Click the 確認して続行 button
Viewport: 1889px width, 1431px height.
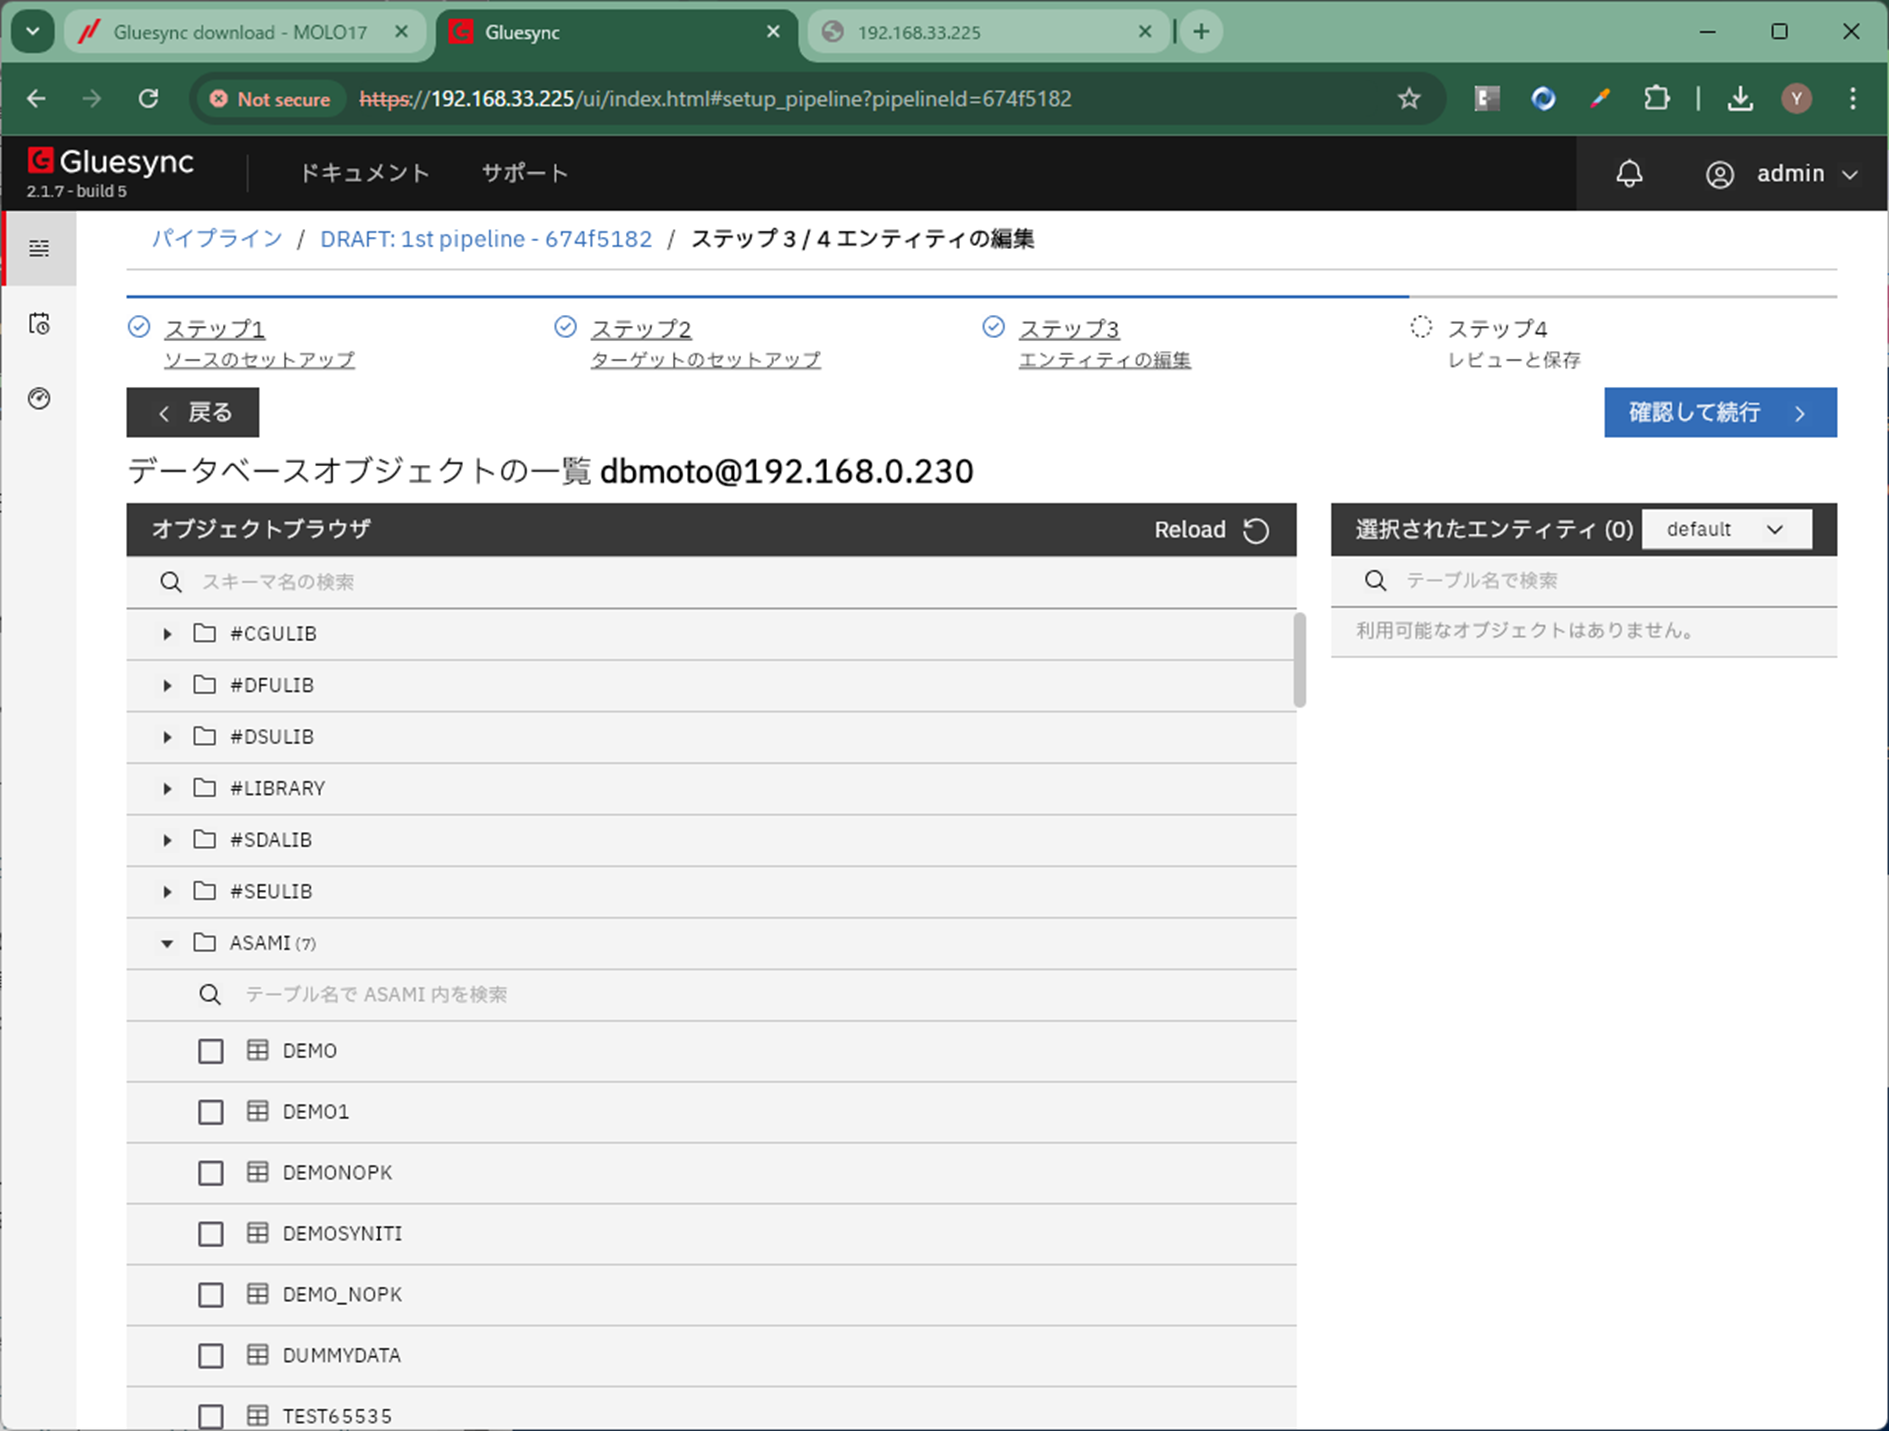click(1719, 413)
